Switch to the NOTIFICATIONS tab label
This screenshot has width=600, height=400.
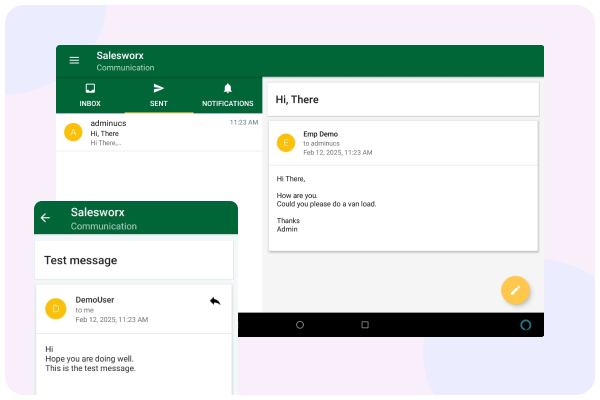[x=227, y=104]
